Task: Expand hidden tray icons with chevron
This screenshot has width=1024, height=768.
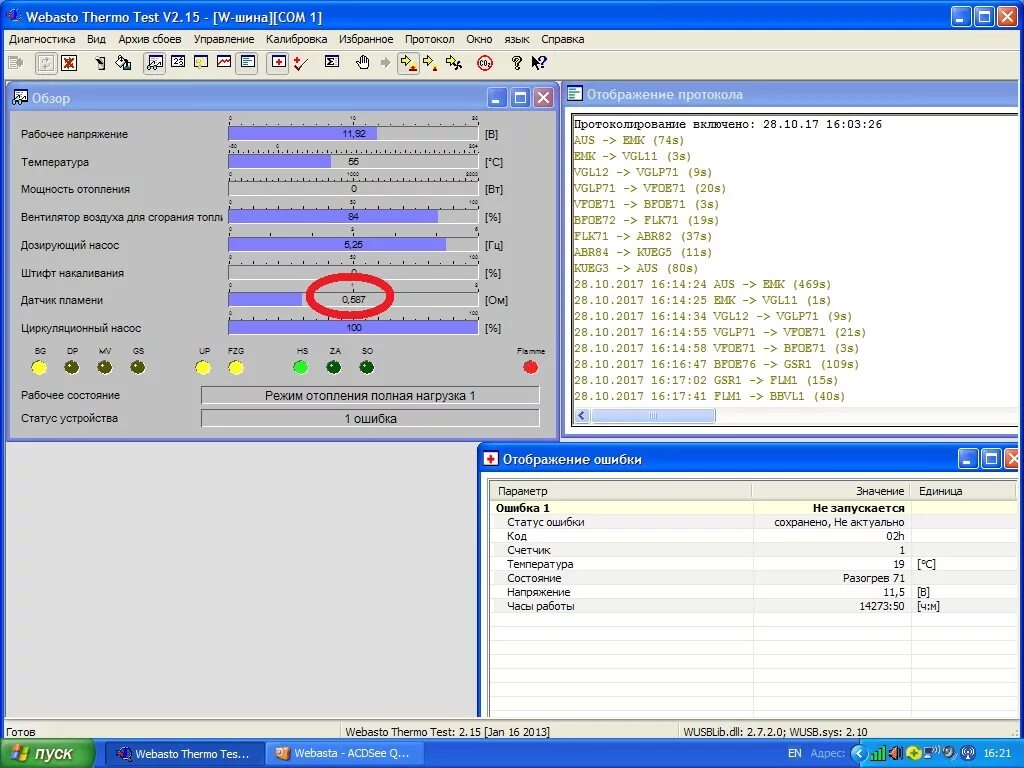Action: click(858, 754)
